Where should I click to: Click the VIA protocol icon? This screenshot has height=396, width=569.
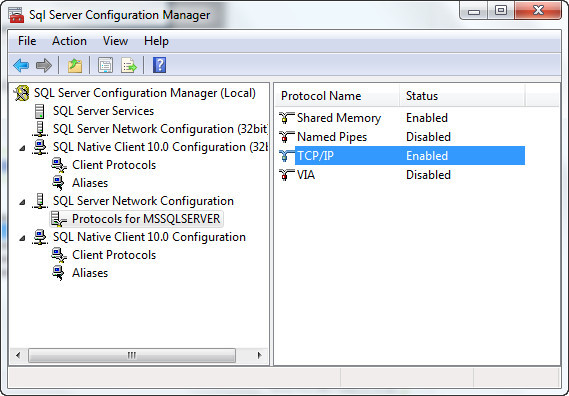pyautogui.click(x=286, y=175)
